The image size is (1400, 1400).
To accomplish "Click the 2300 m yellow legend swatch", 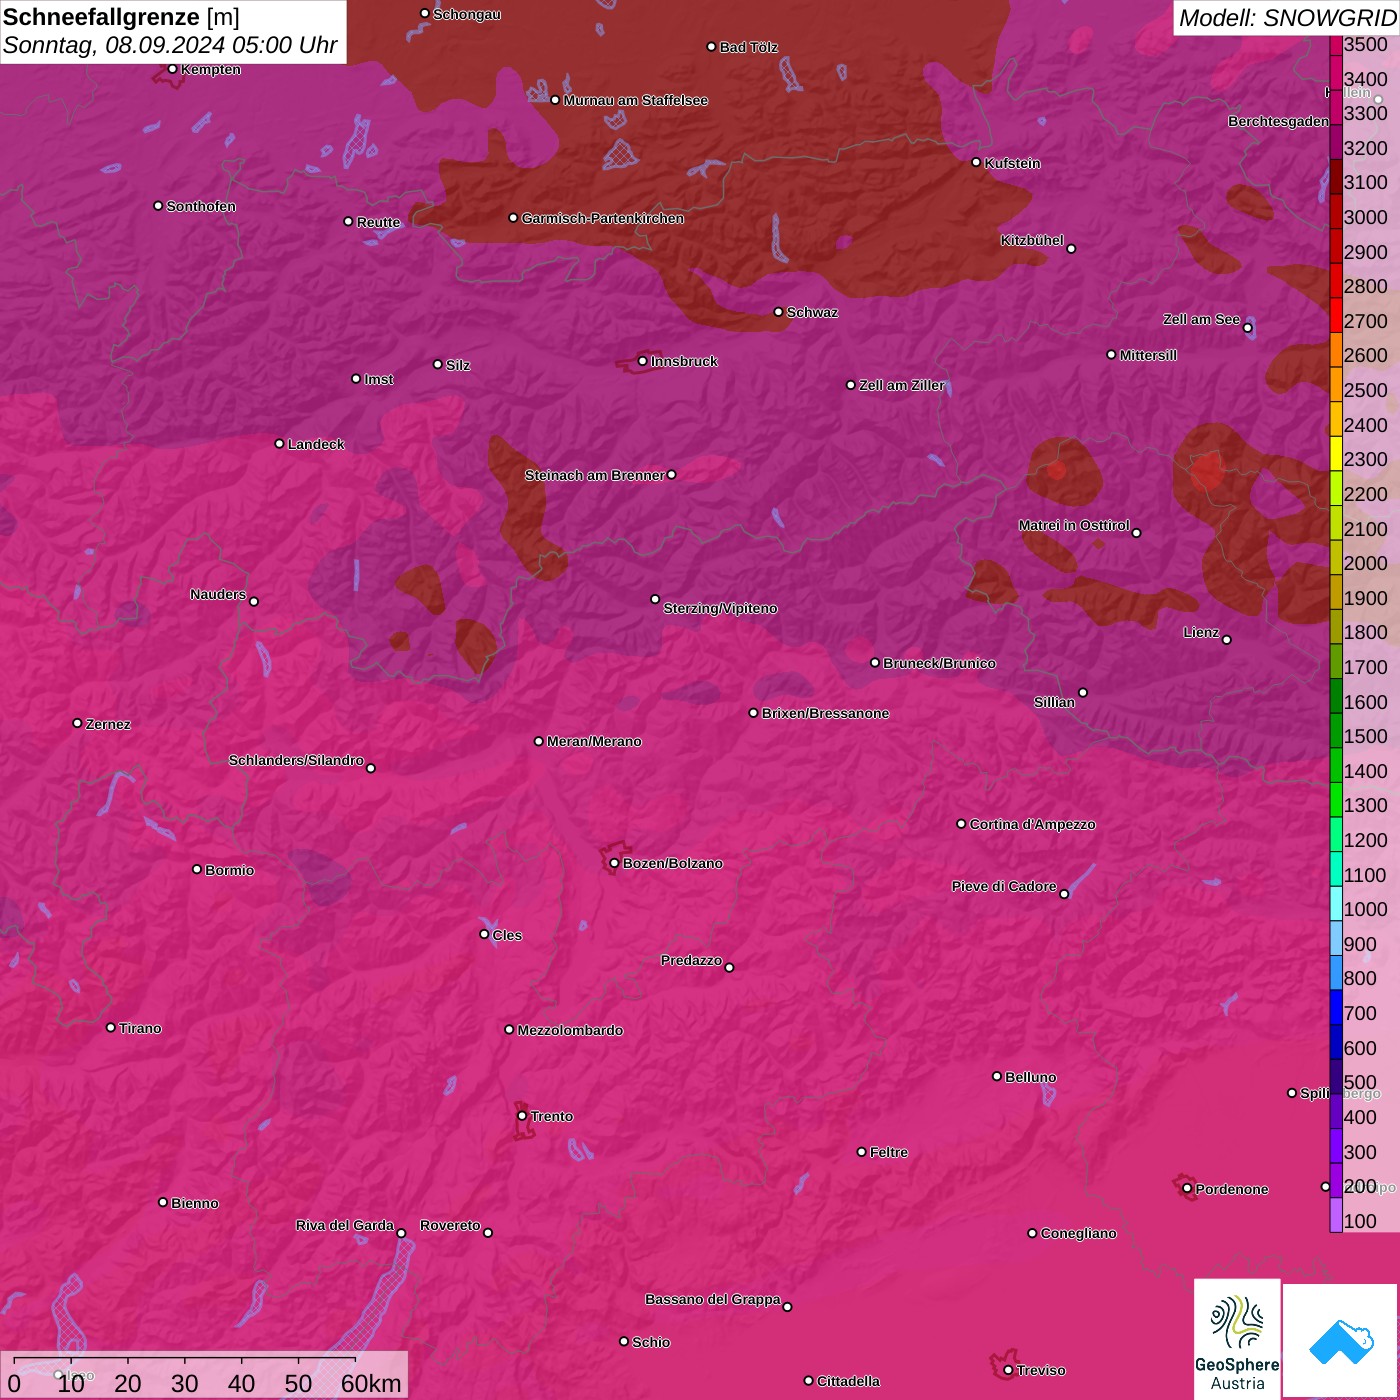I will 1336,453.
